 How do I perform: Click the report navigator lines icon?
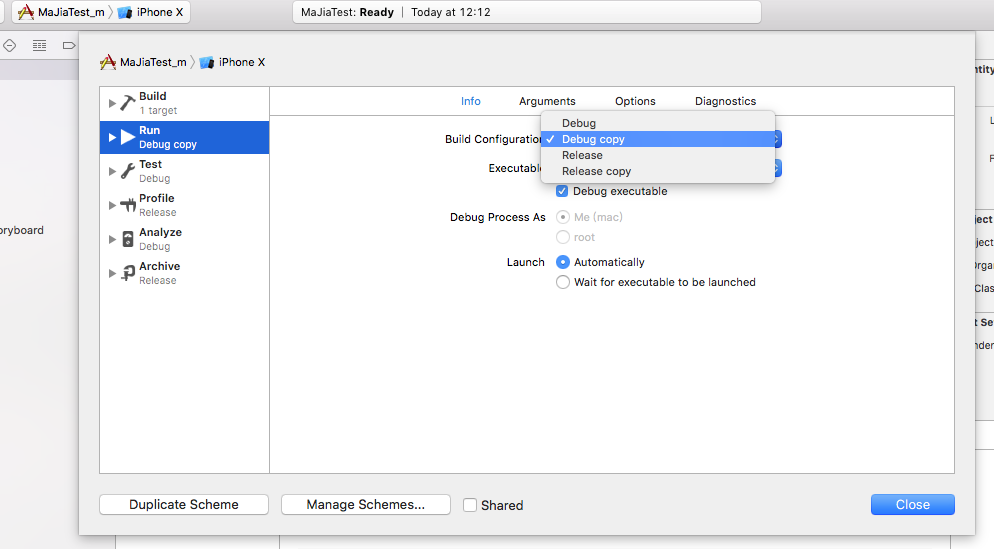[x=39, y=45]
